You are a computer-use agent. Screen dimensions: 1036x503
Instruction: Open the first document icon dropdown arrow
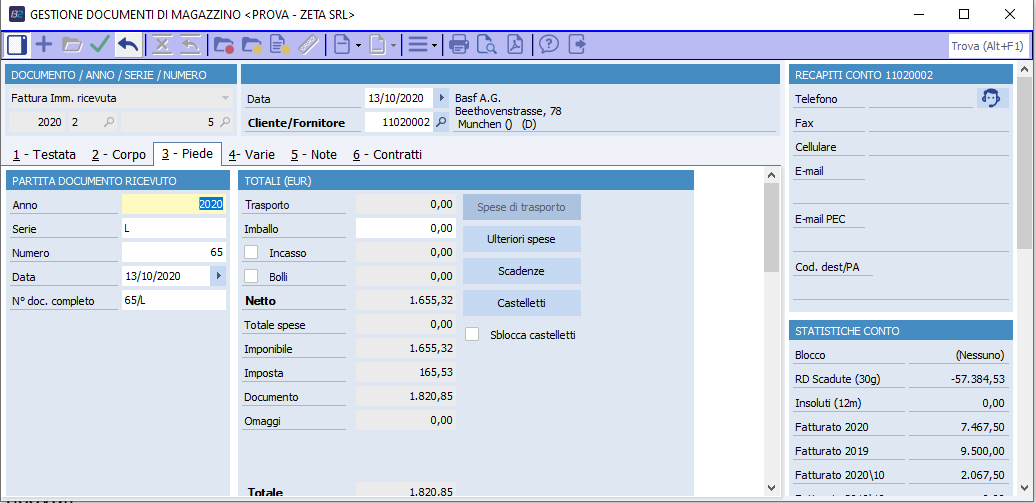(x=357, y=46)
